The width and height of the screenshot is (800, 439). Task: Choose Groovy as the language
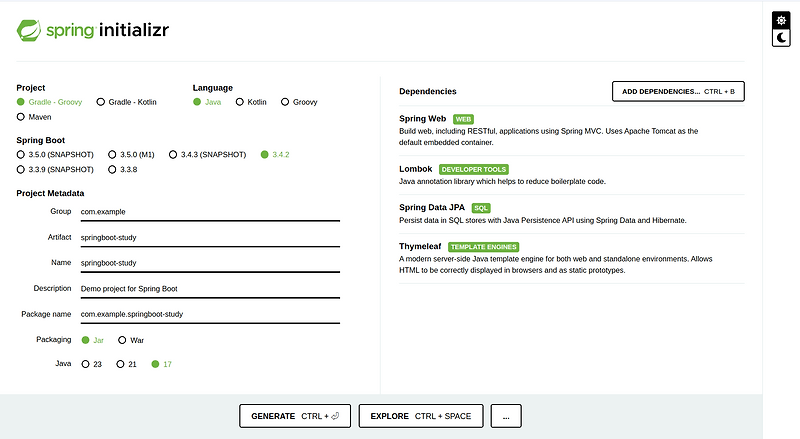pos(299,102)
